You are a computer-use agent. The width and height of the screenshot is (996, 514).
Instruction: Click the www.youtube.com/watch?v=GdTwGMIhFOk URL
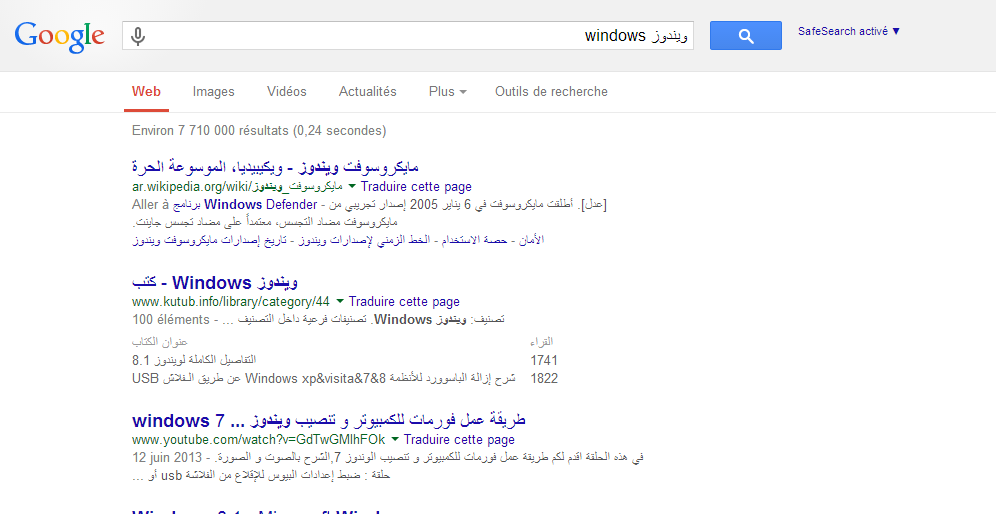[259, 439]
